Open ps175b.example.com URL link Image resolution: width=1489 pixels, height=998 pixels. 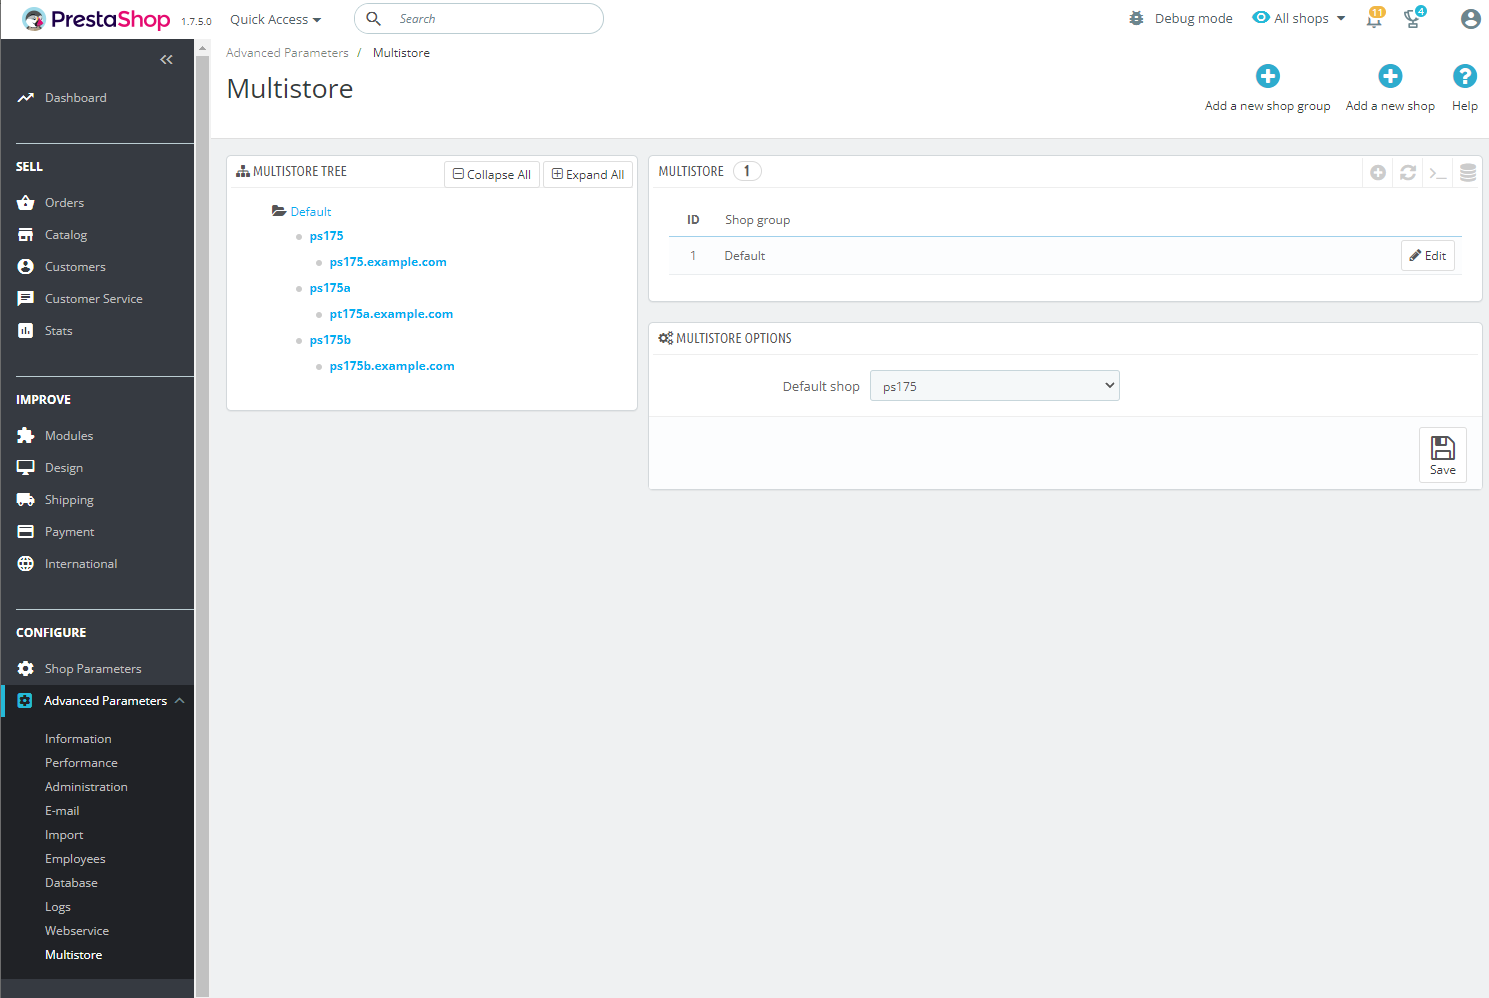click(x=392, y=366)
